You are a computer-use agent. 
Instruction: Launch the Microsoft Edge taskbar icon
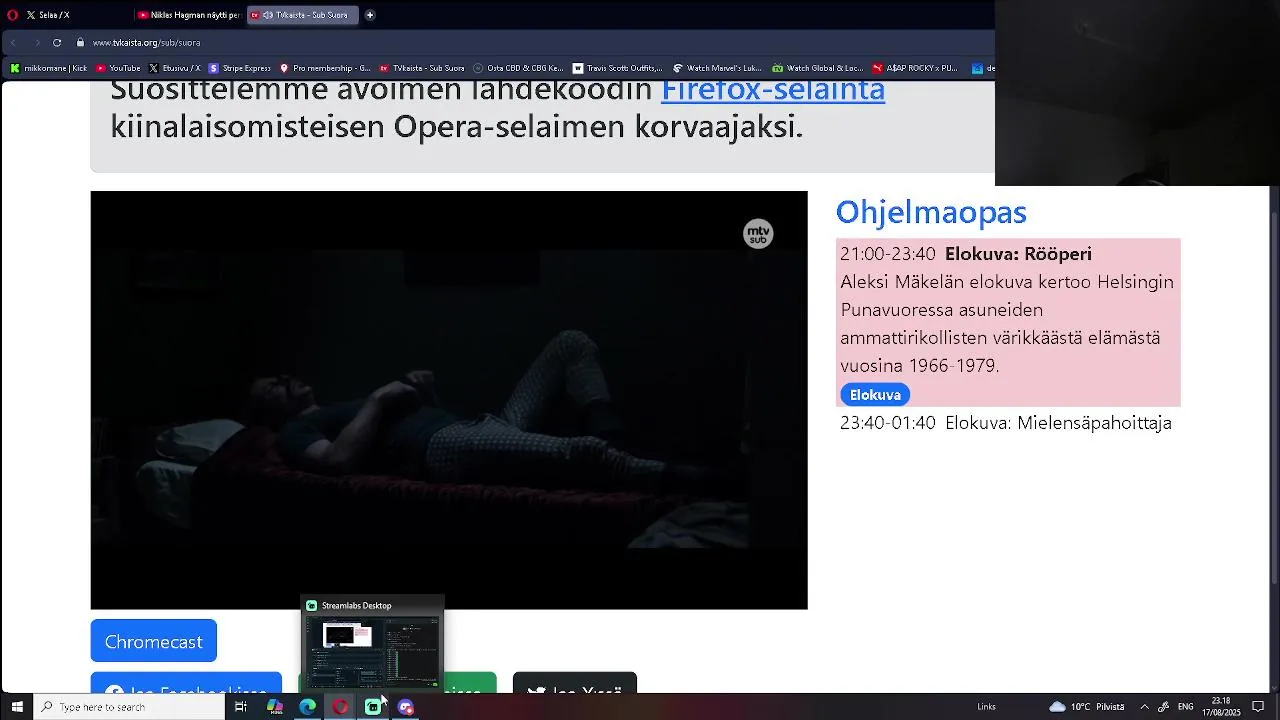tap(308, 707)
